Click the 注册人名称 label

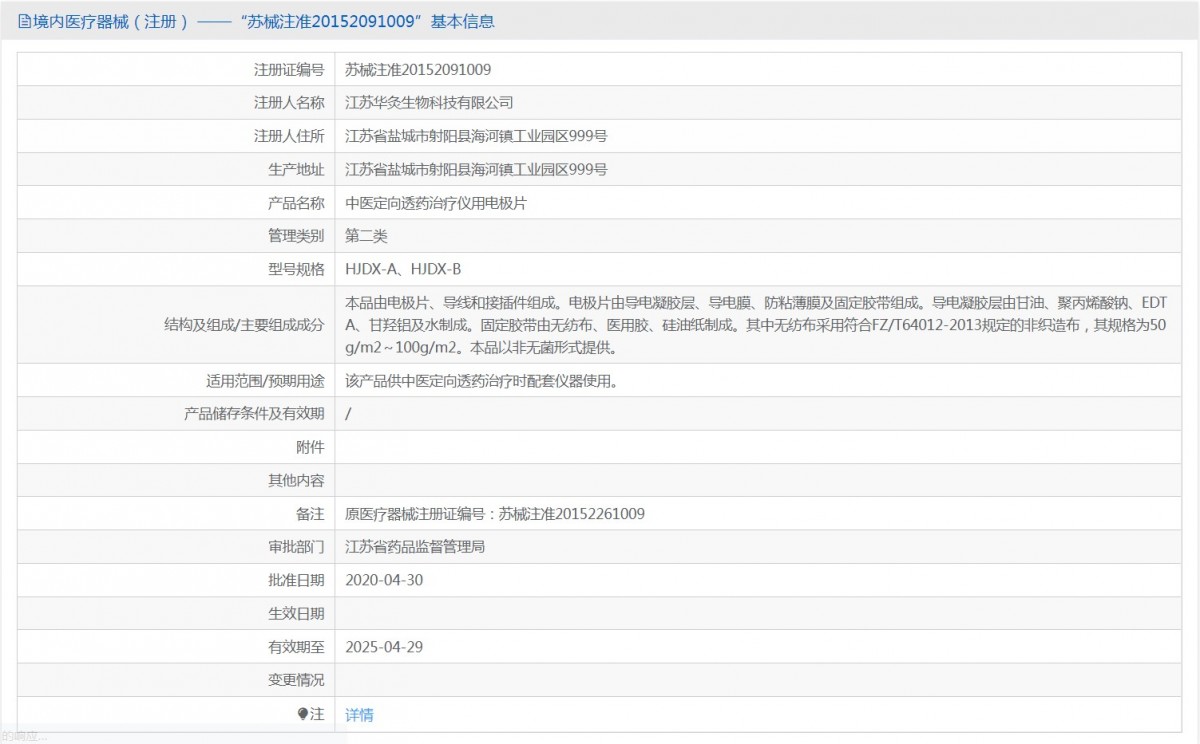pyautogui.click(x=289, y=103)
